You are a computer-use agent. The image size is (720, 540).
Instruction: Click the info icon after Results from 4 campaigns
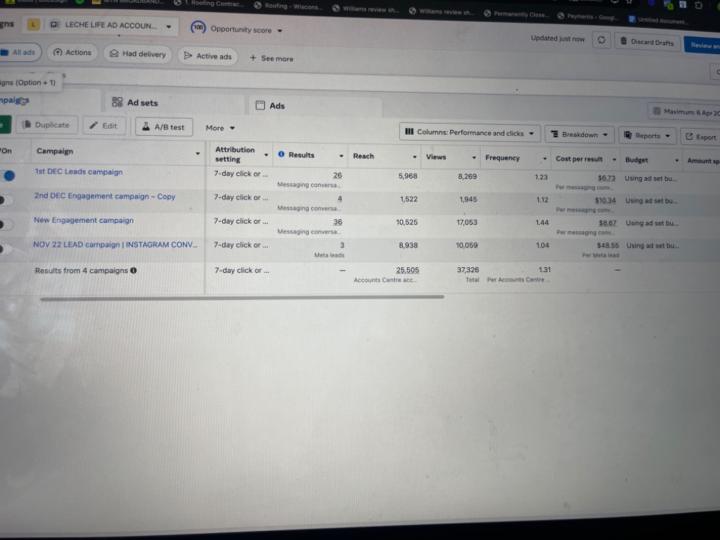[134, 270]
